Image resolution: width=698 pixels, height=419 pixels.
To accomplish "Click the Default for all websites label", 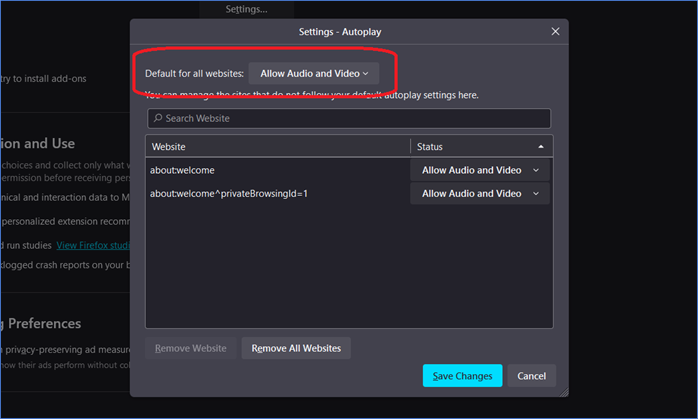I will tap(194, 74).
